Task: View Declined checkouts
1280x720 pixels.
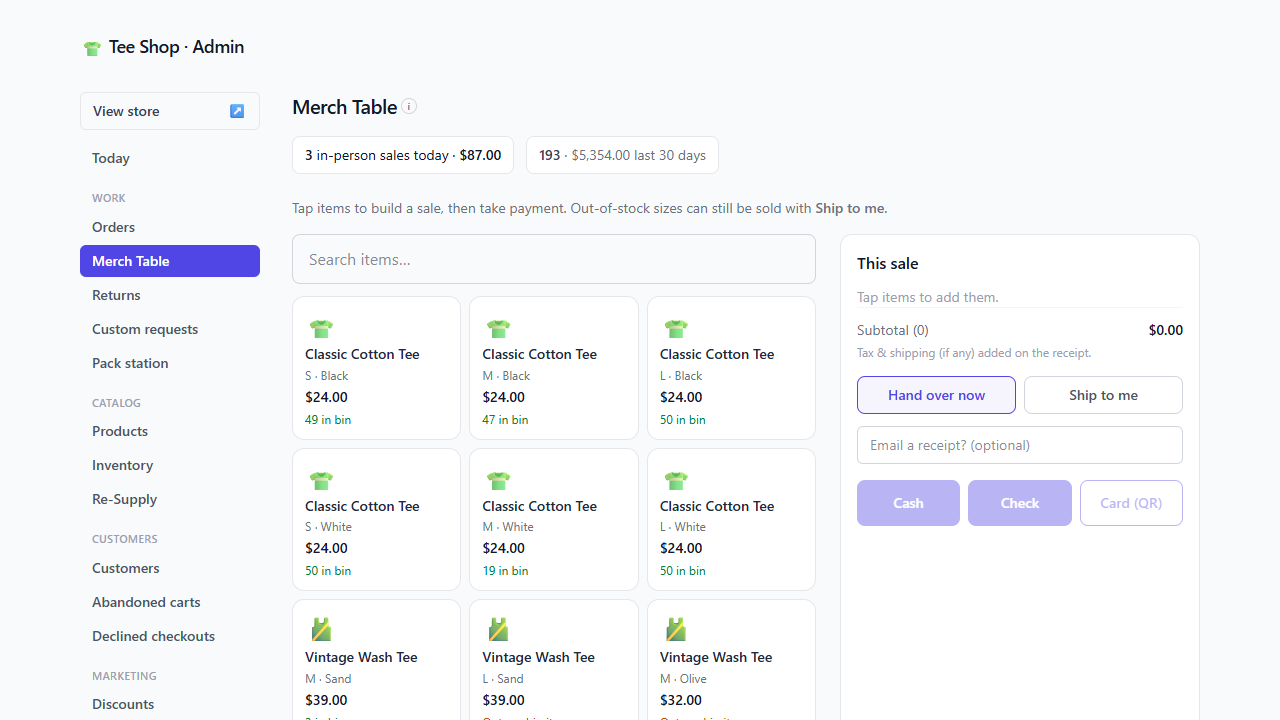Action: 170,636
